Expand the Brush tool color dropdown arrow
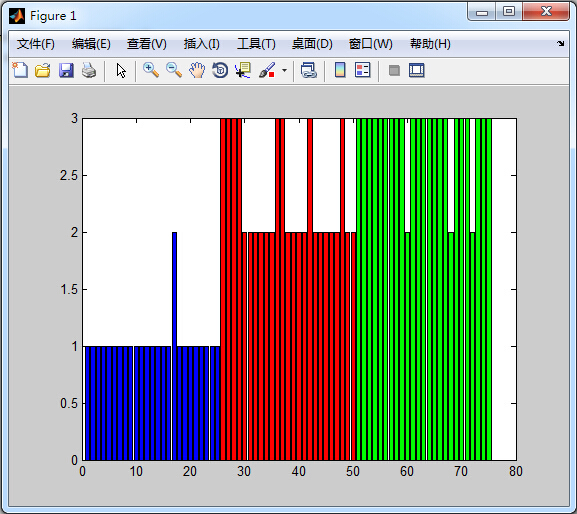This screenshot has width=577, height=514. coord(284,70)
